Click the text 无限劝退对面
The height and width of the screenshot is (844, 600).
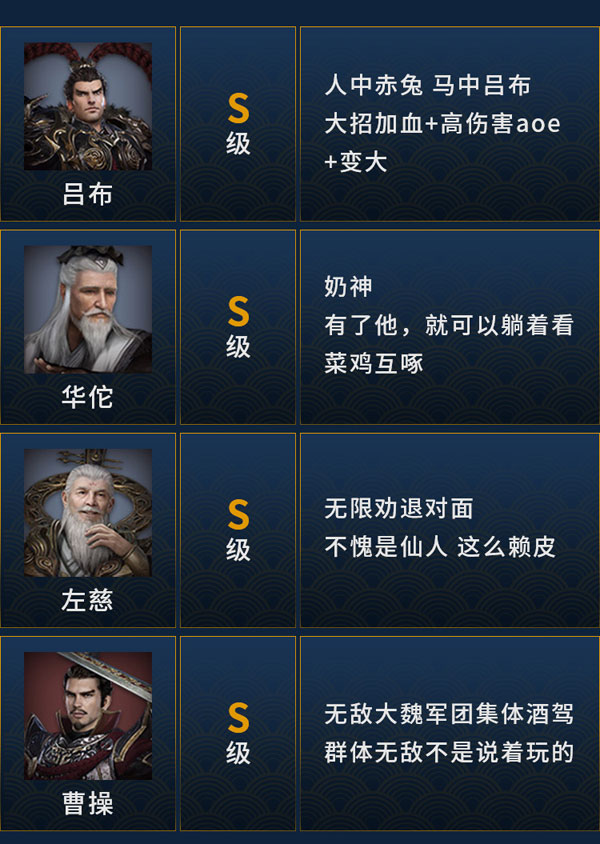coord(398,509)
